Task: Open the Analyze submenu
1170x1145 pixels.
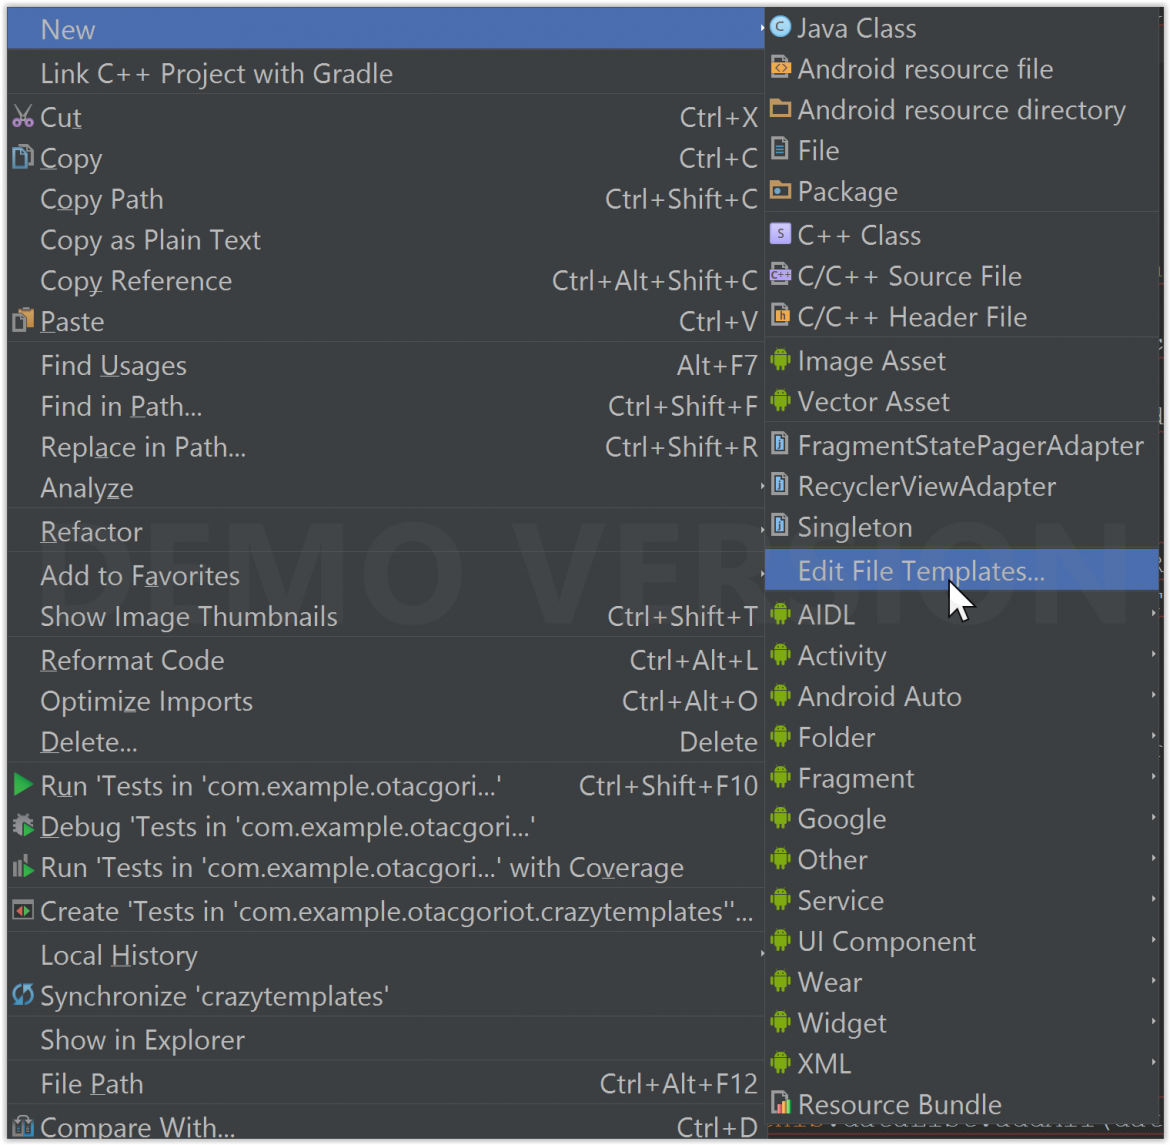Action: coord(386,487)
